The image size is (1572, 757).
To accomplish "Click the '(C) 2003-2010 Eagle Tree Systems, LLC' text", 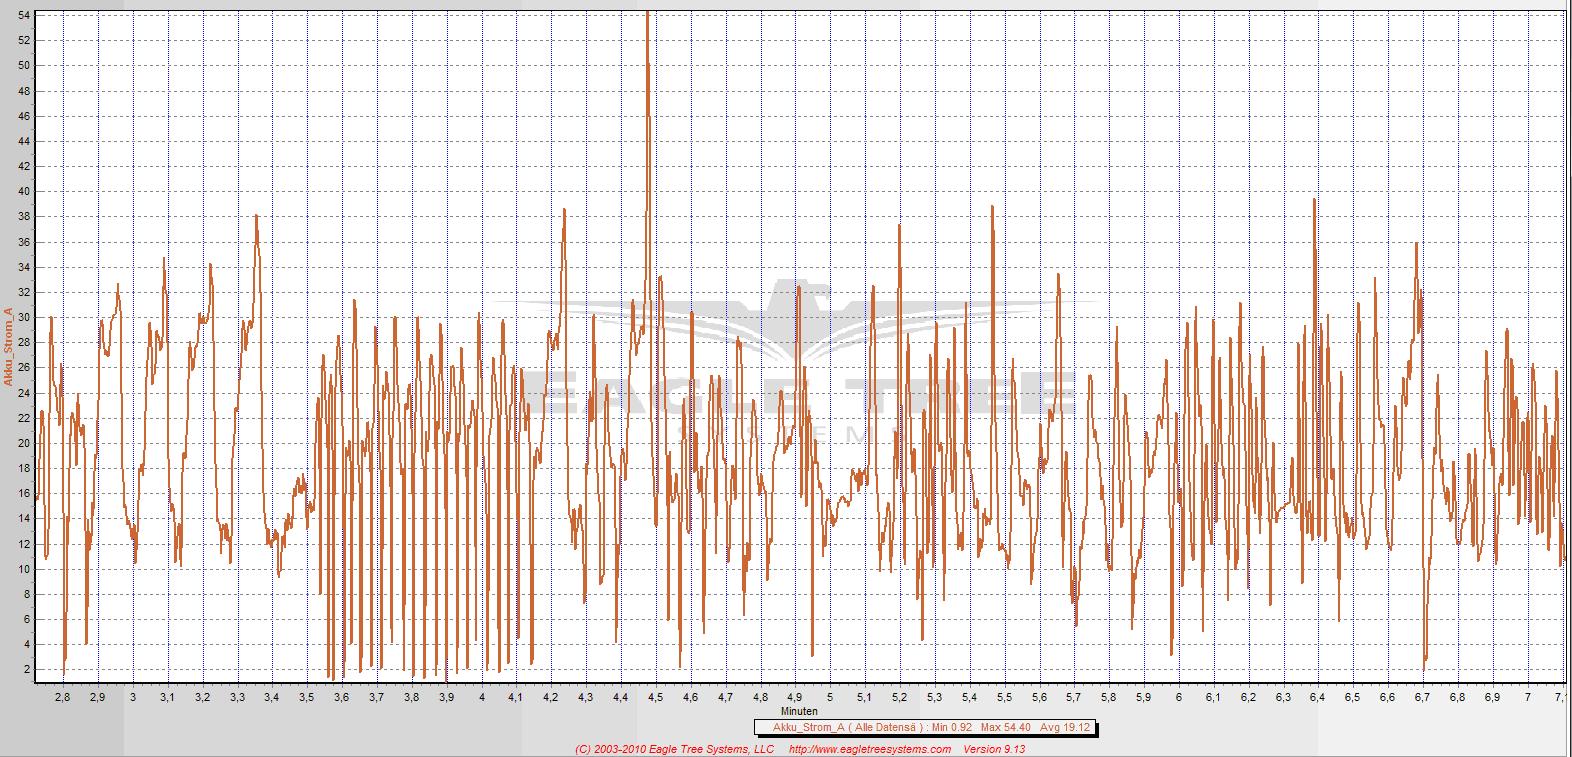I will tap(675, 749).
